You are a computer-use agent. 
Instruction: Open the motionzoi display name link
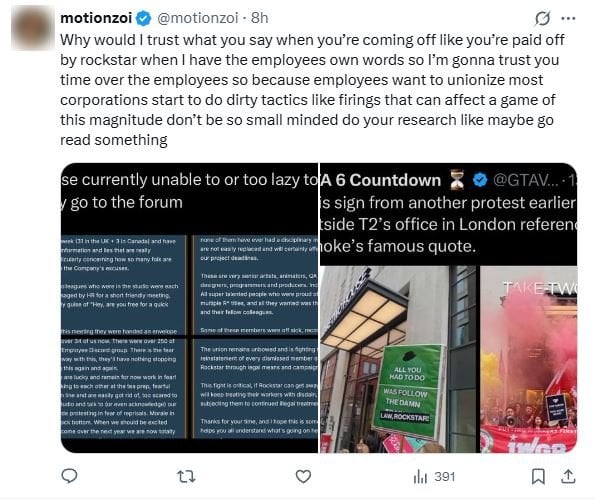(96, 18)
